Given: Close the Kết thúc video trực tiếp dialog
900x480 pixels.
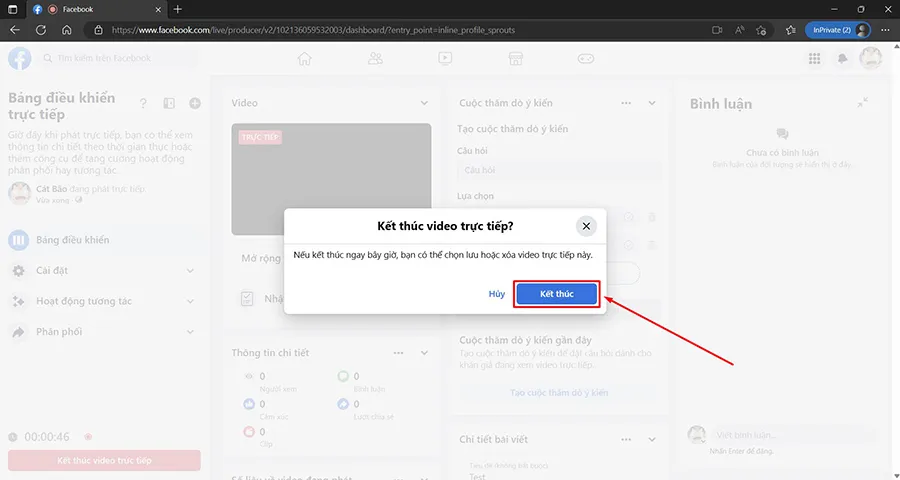Looking at the screenshot, I should click(586, 226).
